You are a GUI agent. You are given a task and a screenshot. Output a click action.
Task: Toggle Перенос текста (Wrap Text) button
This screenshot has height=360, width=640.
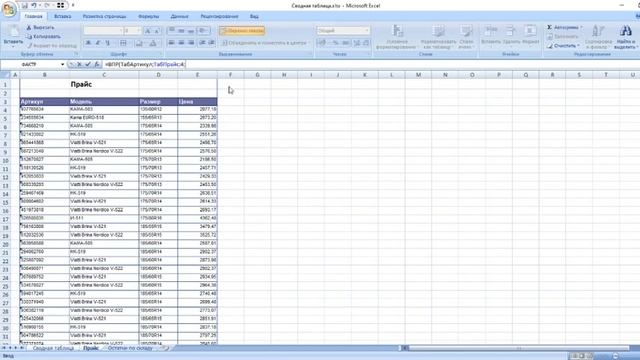pyautogui.click(x=242, y=31)
